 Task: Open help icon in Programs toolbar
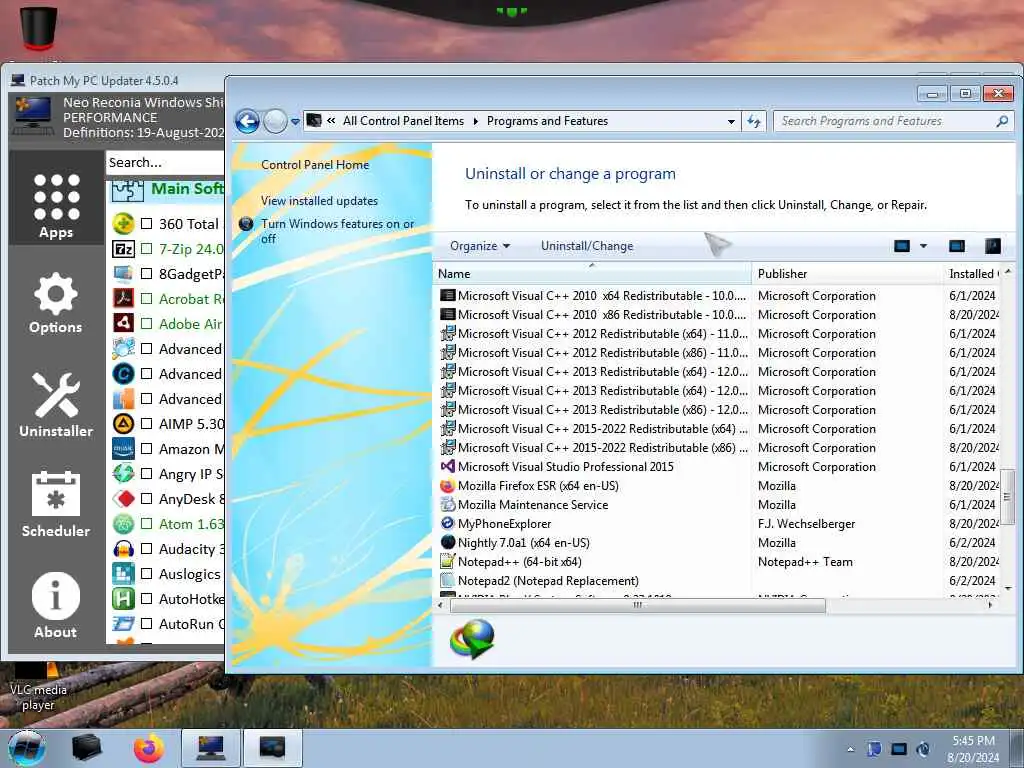tap(993, 246)
